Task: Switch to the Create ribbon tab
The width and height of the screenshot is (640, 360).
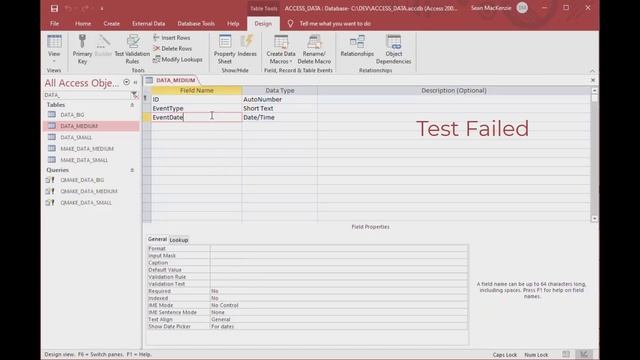Action: click(x=111, y=24)
